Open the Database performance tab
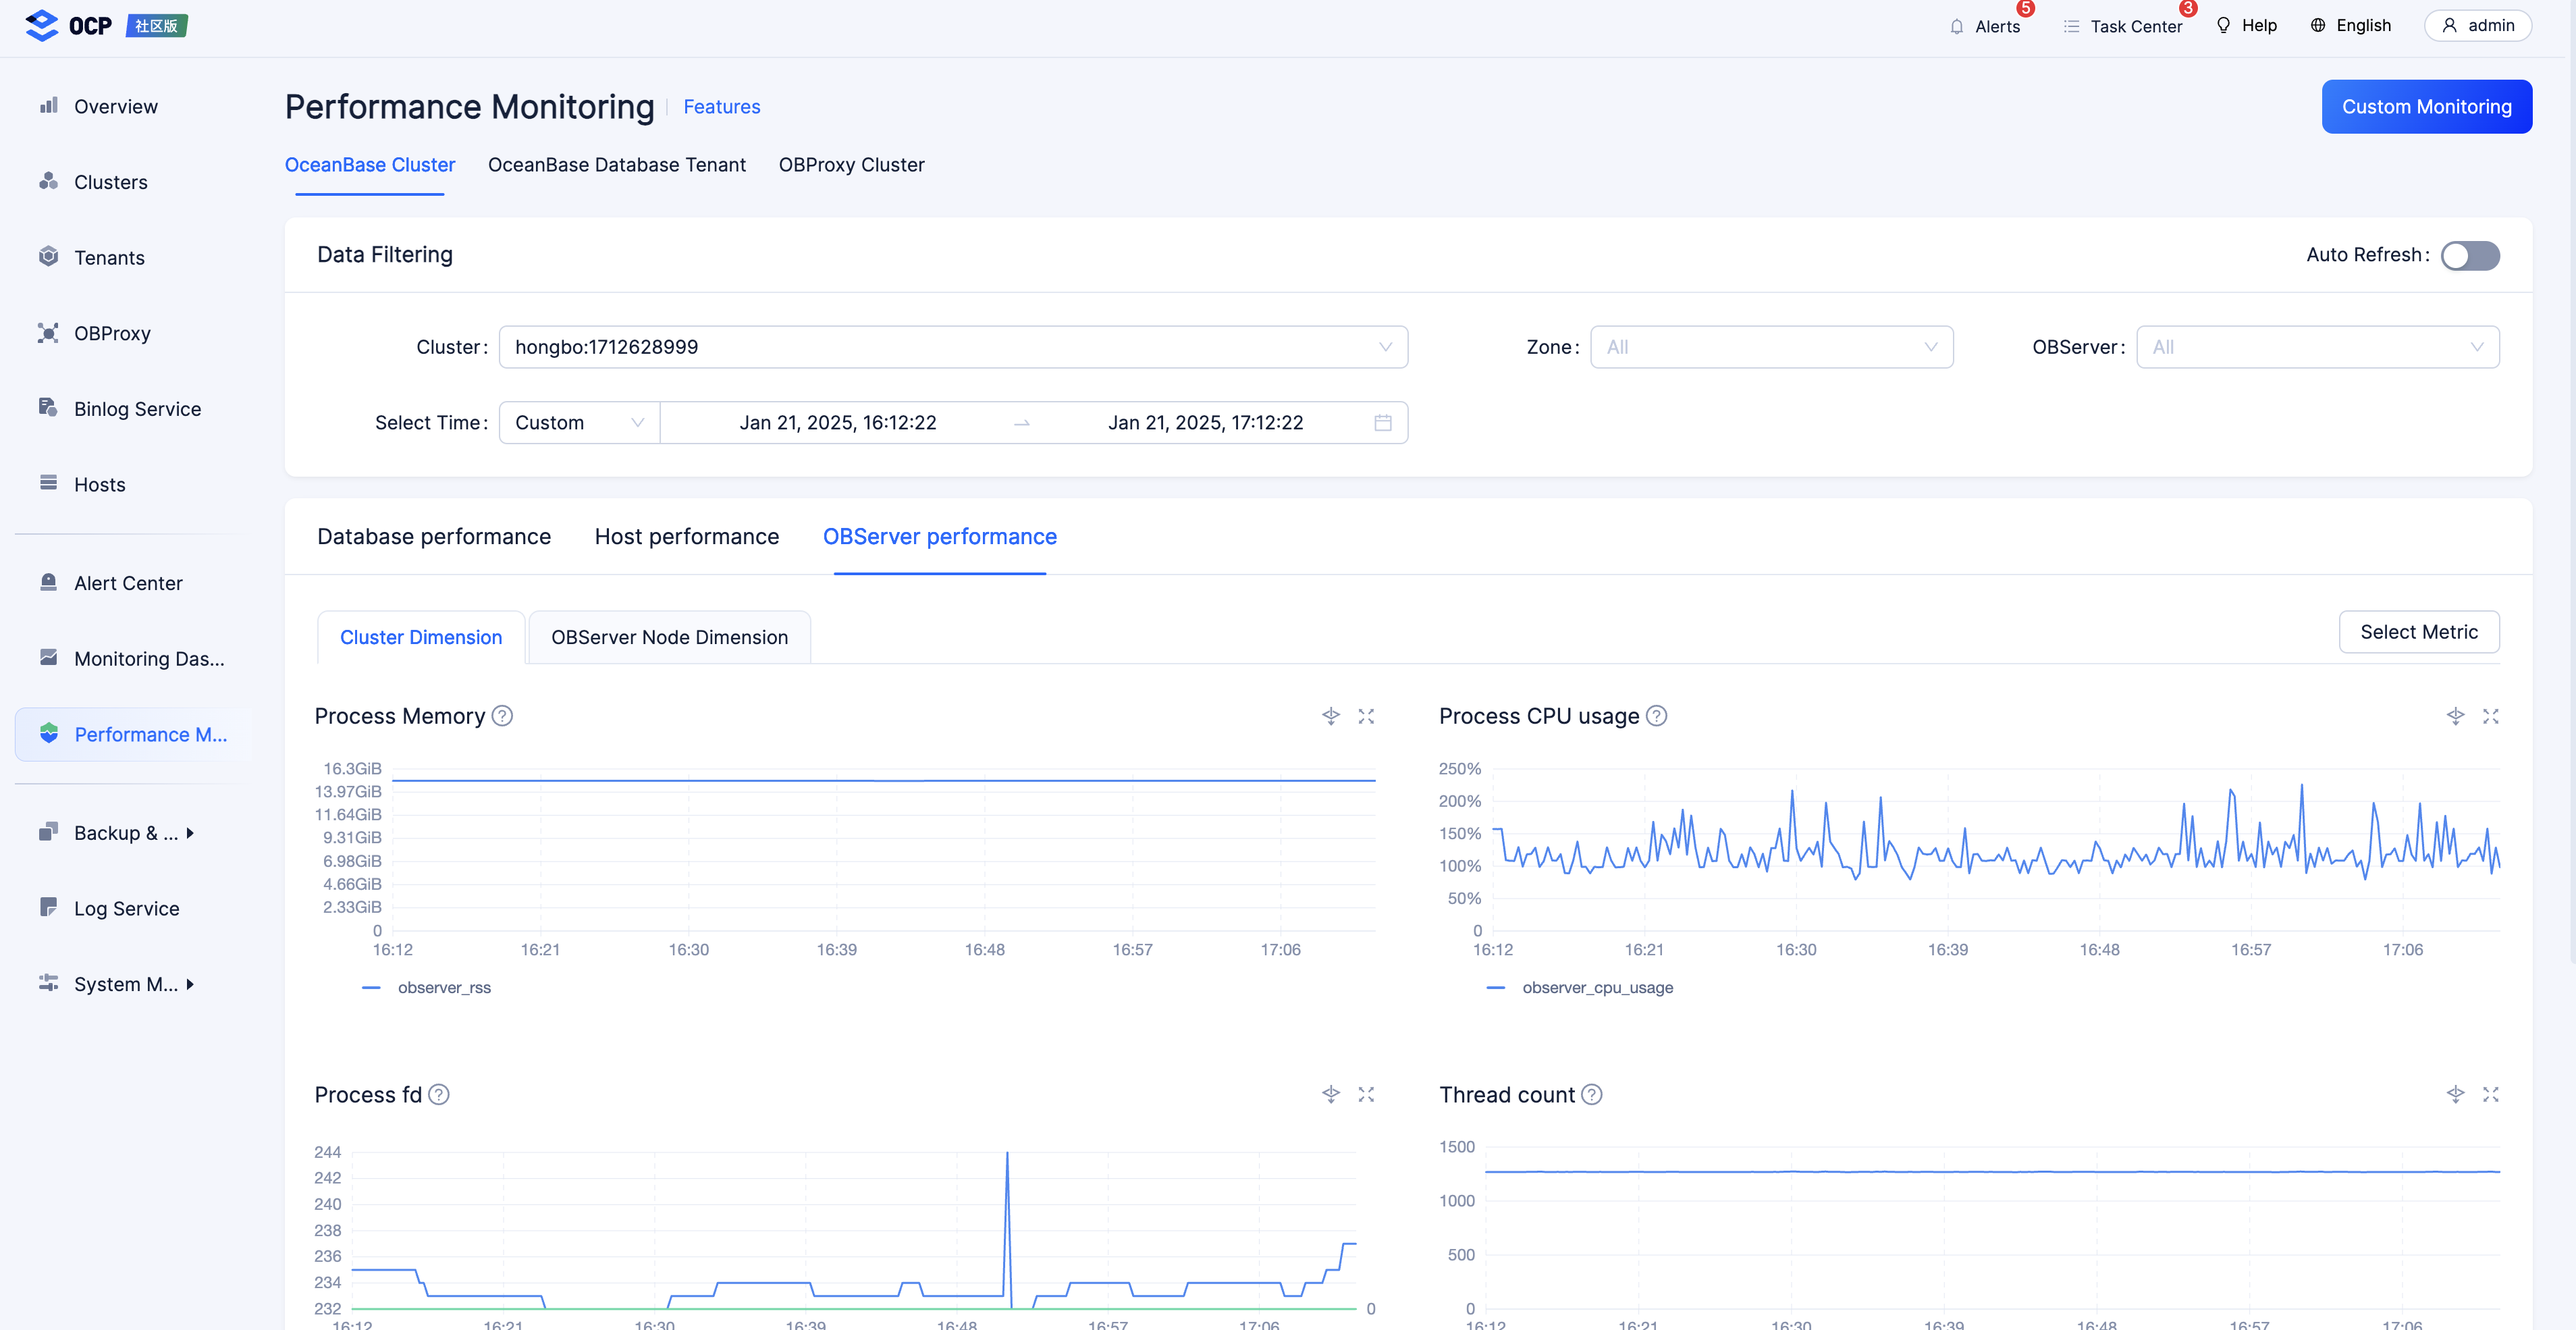The height and width of the screenshot is (1330, 2576). (434, 537)
